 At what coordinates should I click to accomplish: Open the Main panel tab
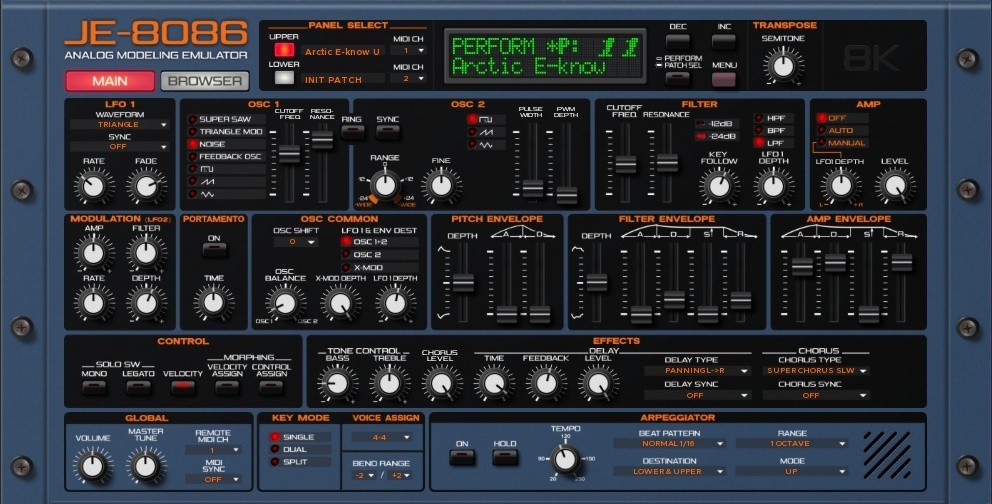click(110, 81)
